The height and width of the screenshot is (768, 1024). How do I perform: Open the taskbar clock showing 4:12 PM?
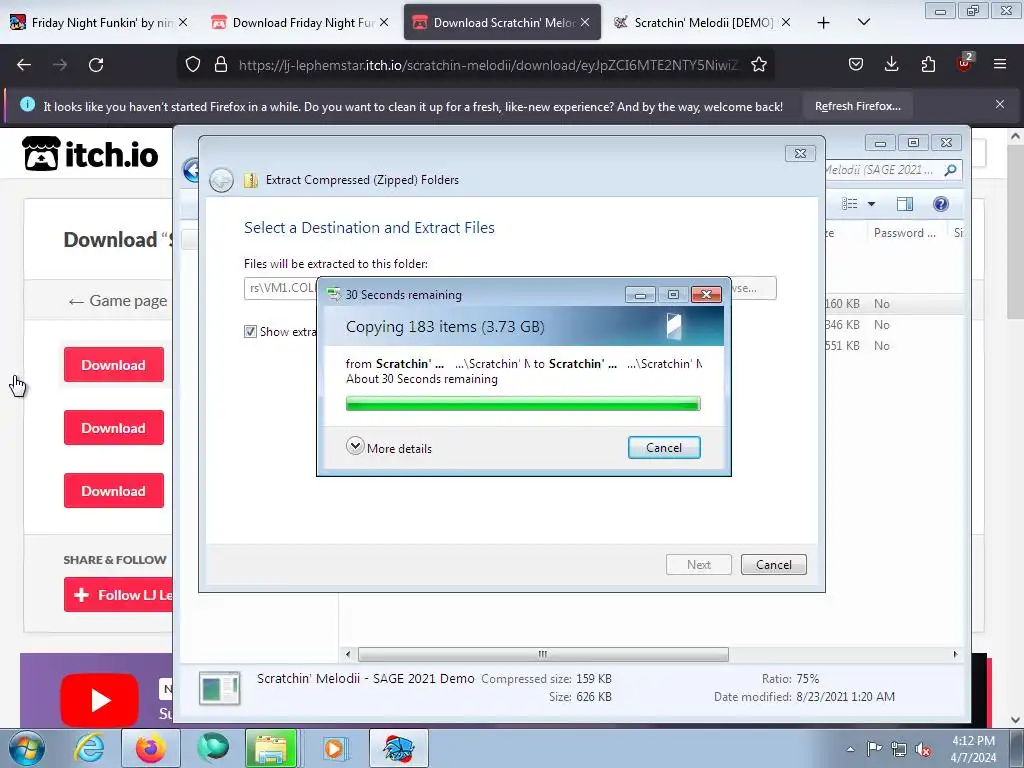973,749
